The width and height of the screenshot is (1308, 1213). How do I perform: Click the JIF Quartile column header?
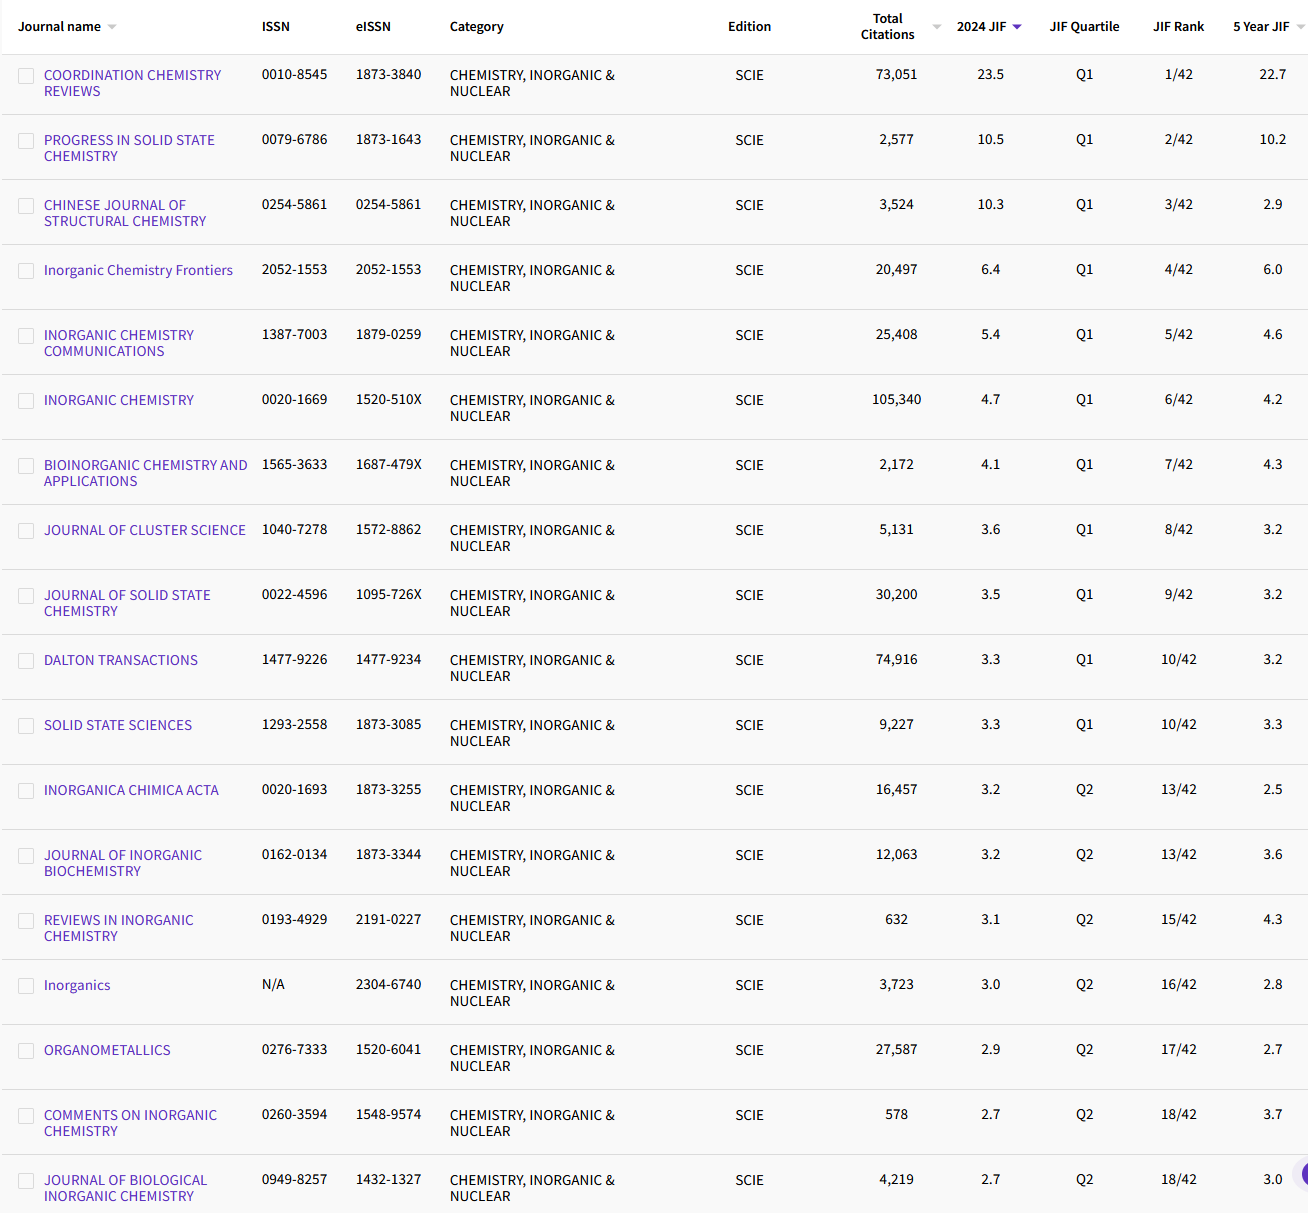coord(1085,27)
